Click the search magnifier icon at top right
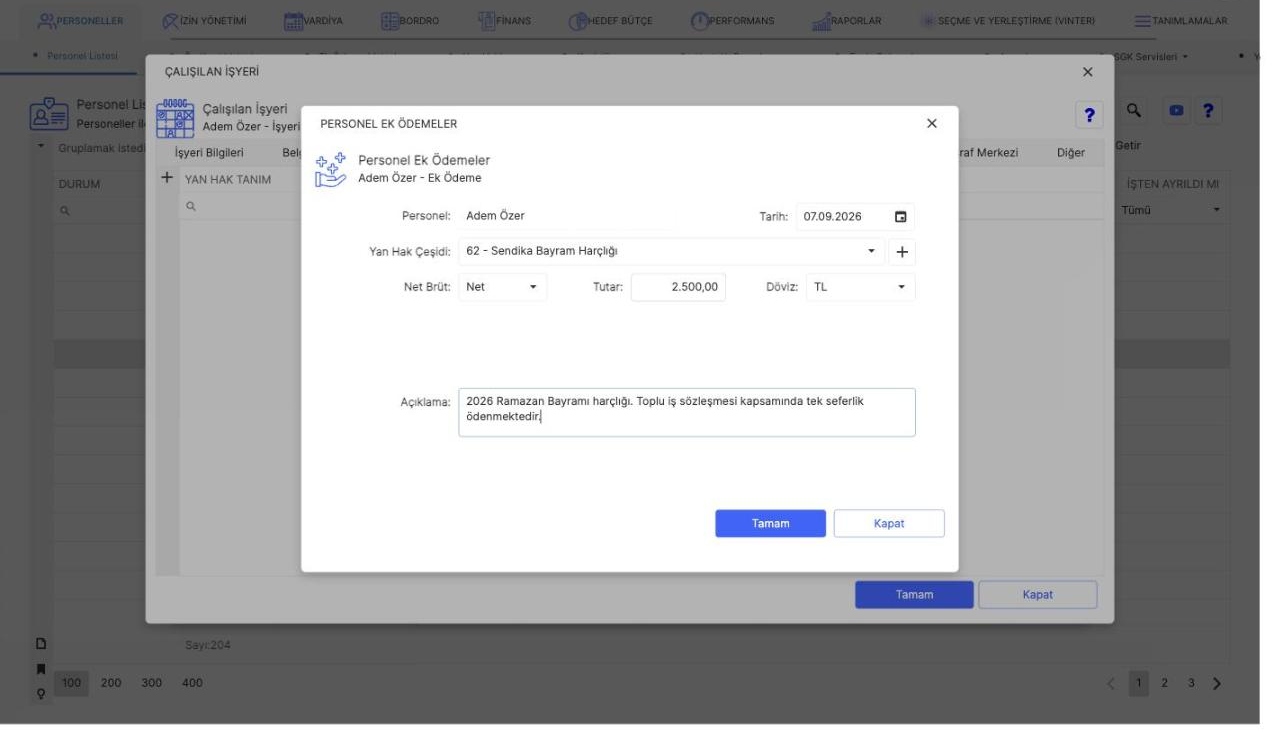The width and height of the screenshot is (1273, 735). pos(1134,113)
